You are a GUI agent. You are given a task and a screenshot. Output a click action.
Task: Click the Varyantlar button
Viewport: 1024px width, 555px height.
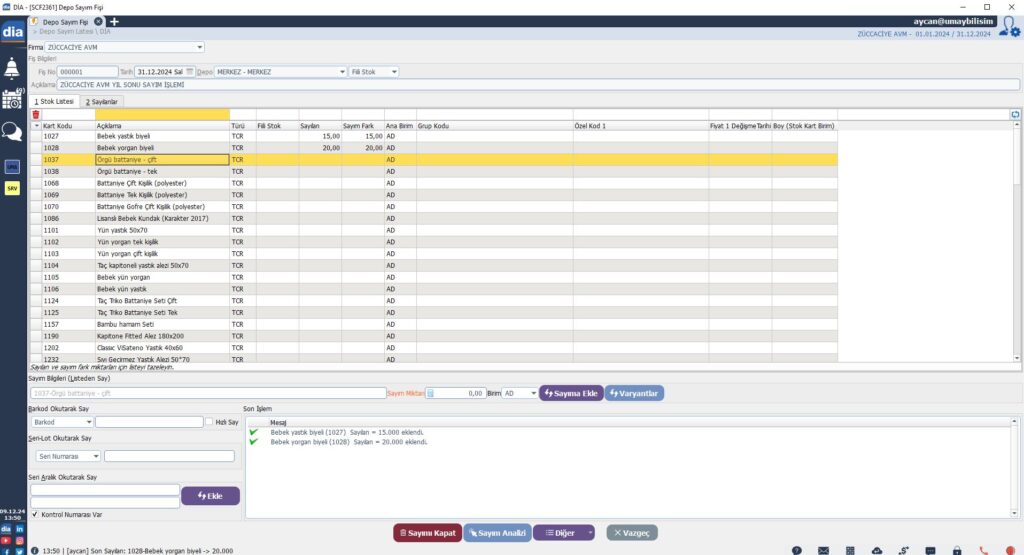pyautogui.click(x=634, y=393)
